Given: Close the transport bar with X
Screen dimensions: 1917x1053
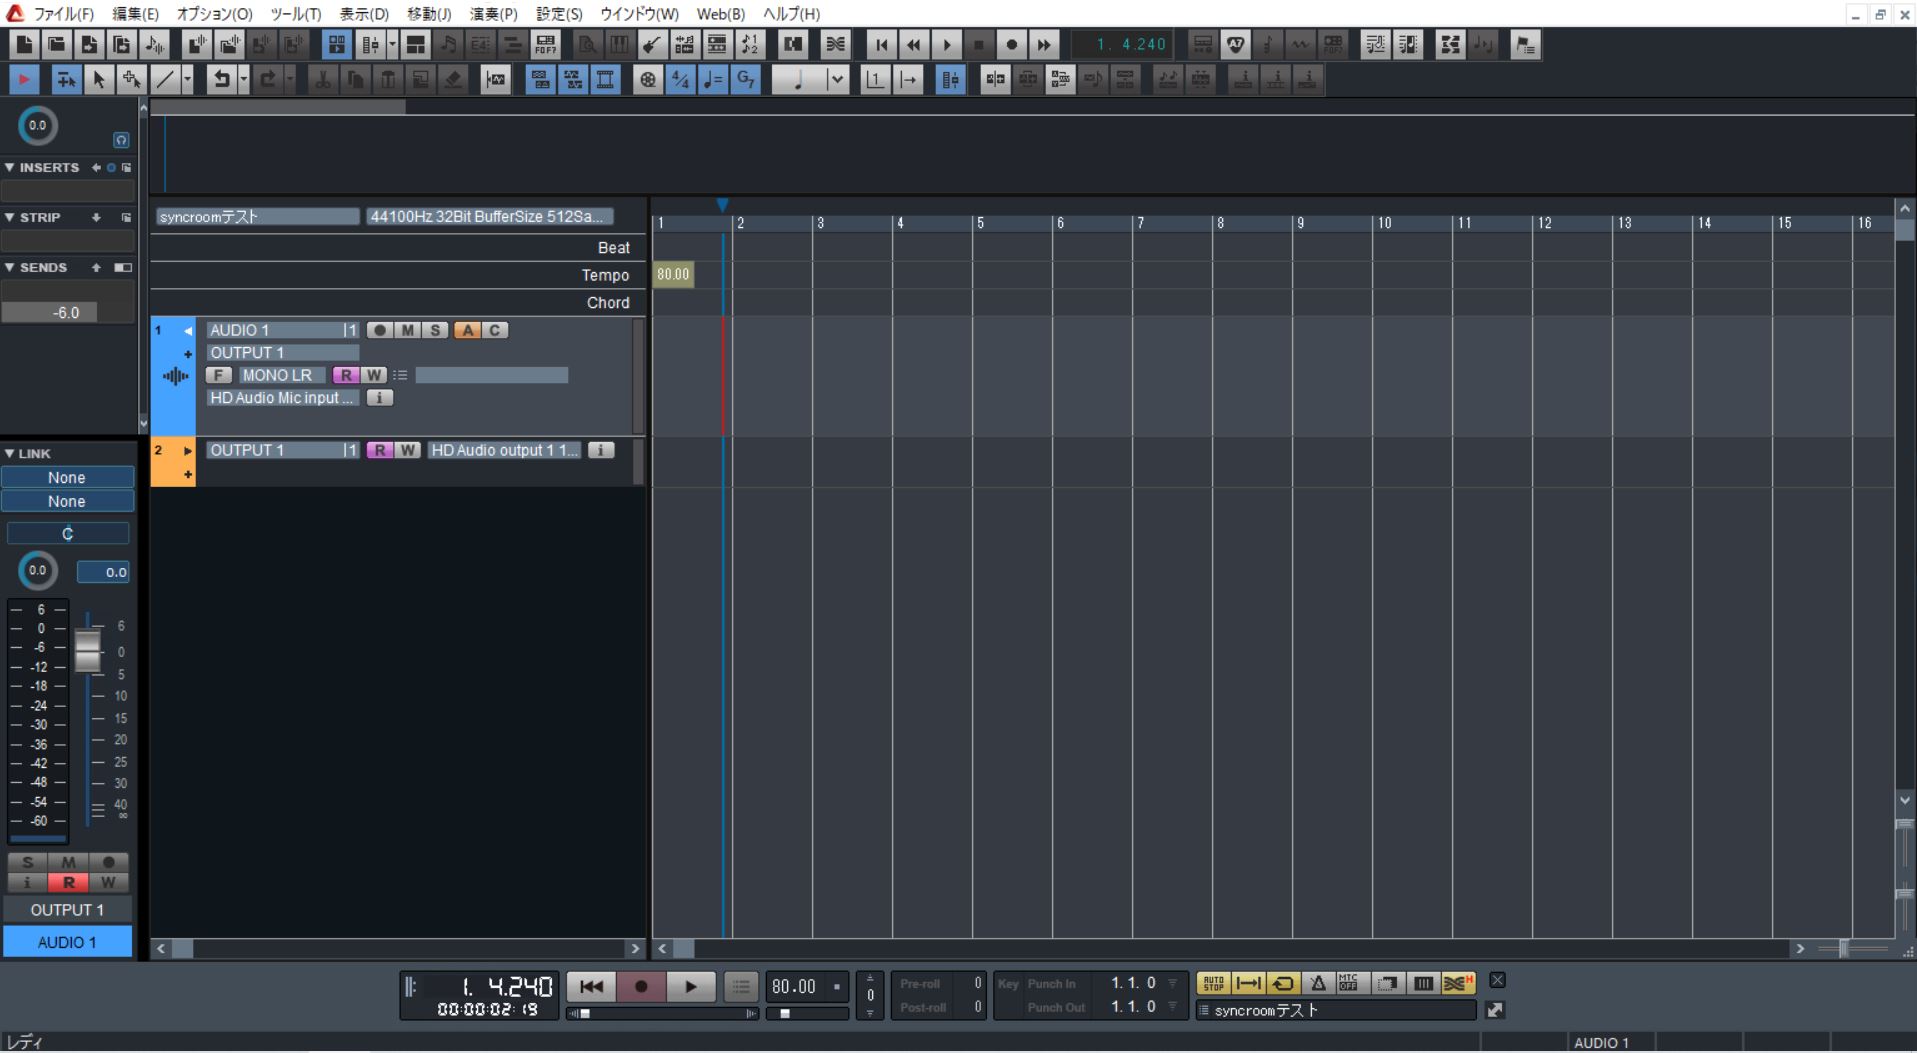Looking at the screenshot, I should pyautogui.click(x=1497, y=981).
